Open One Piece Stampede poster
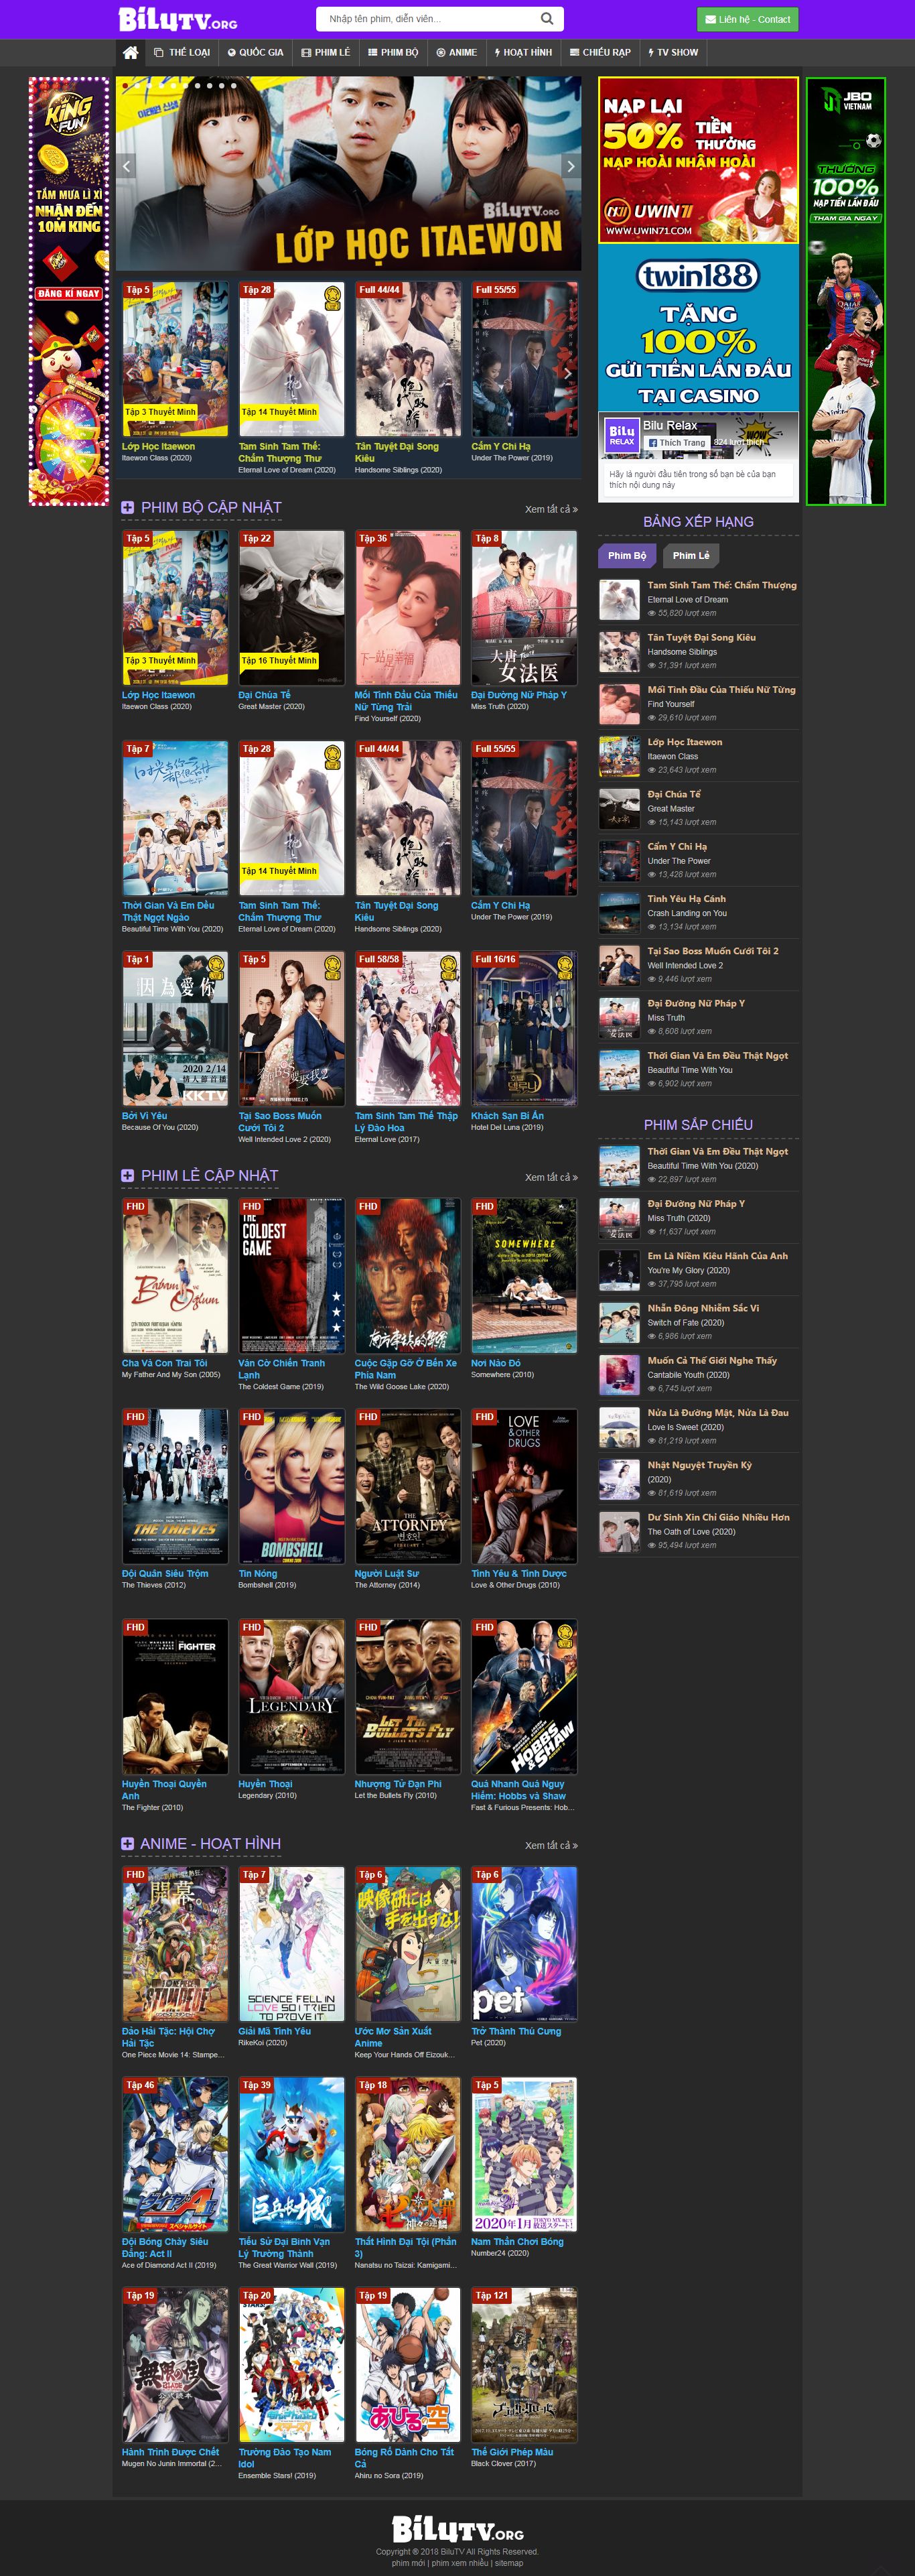This screenshot has width=915, height=2576. [175, 1944]
